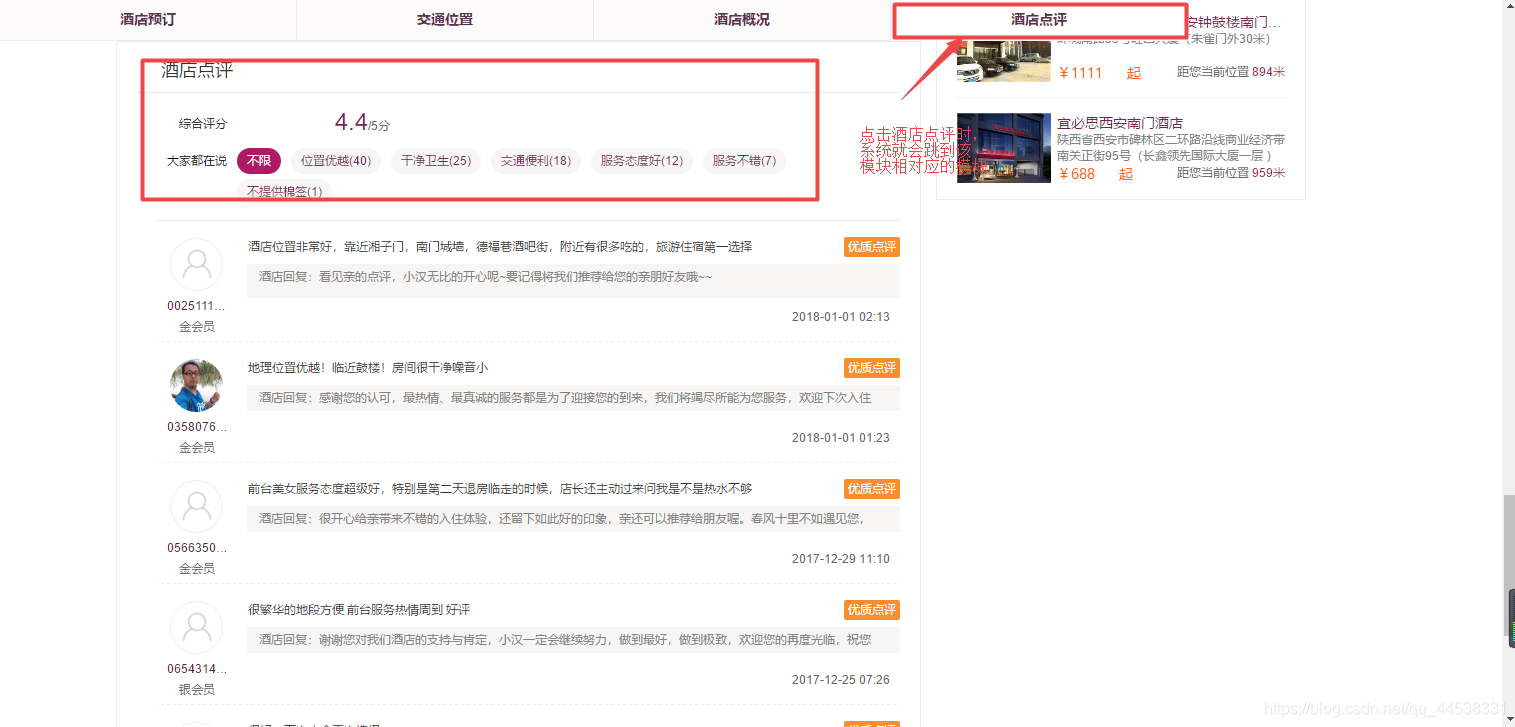Click the 优质点评 badge on 很繁华的地段方便 review

click(872, 610)
